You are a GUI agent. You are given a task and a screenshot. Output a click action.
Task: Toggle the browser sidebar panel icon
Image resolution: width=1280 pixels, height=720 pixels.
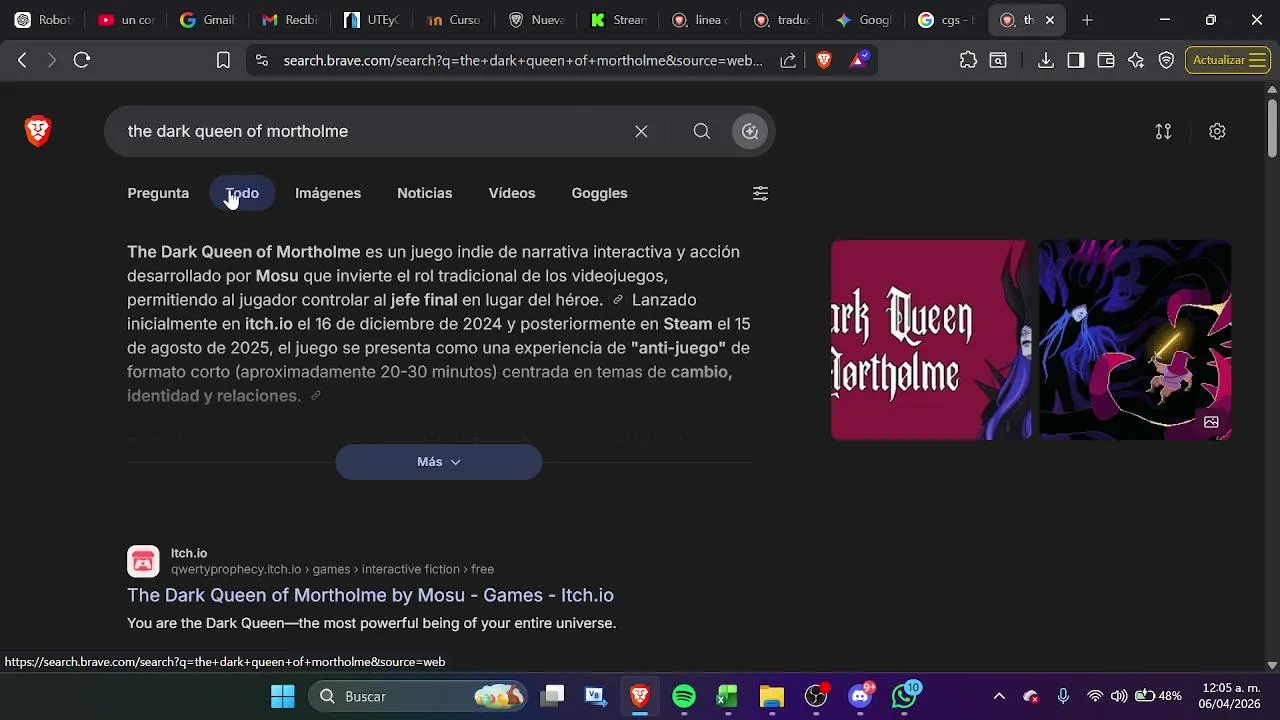click(x=1076, y=60)
